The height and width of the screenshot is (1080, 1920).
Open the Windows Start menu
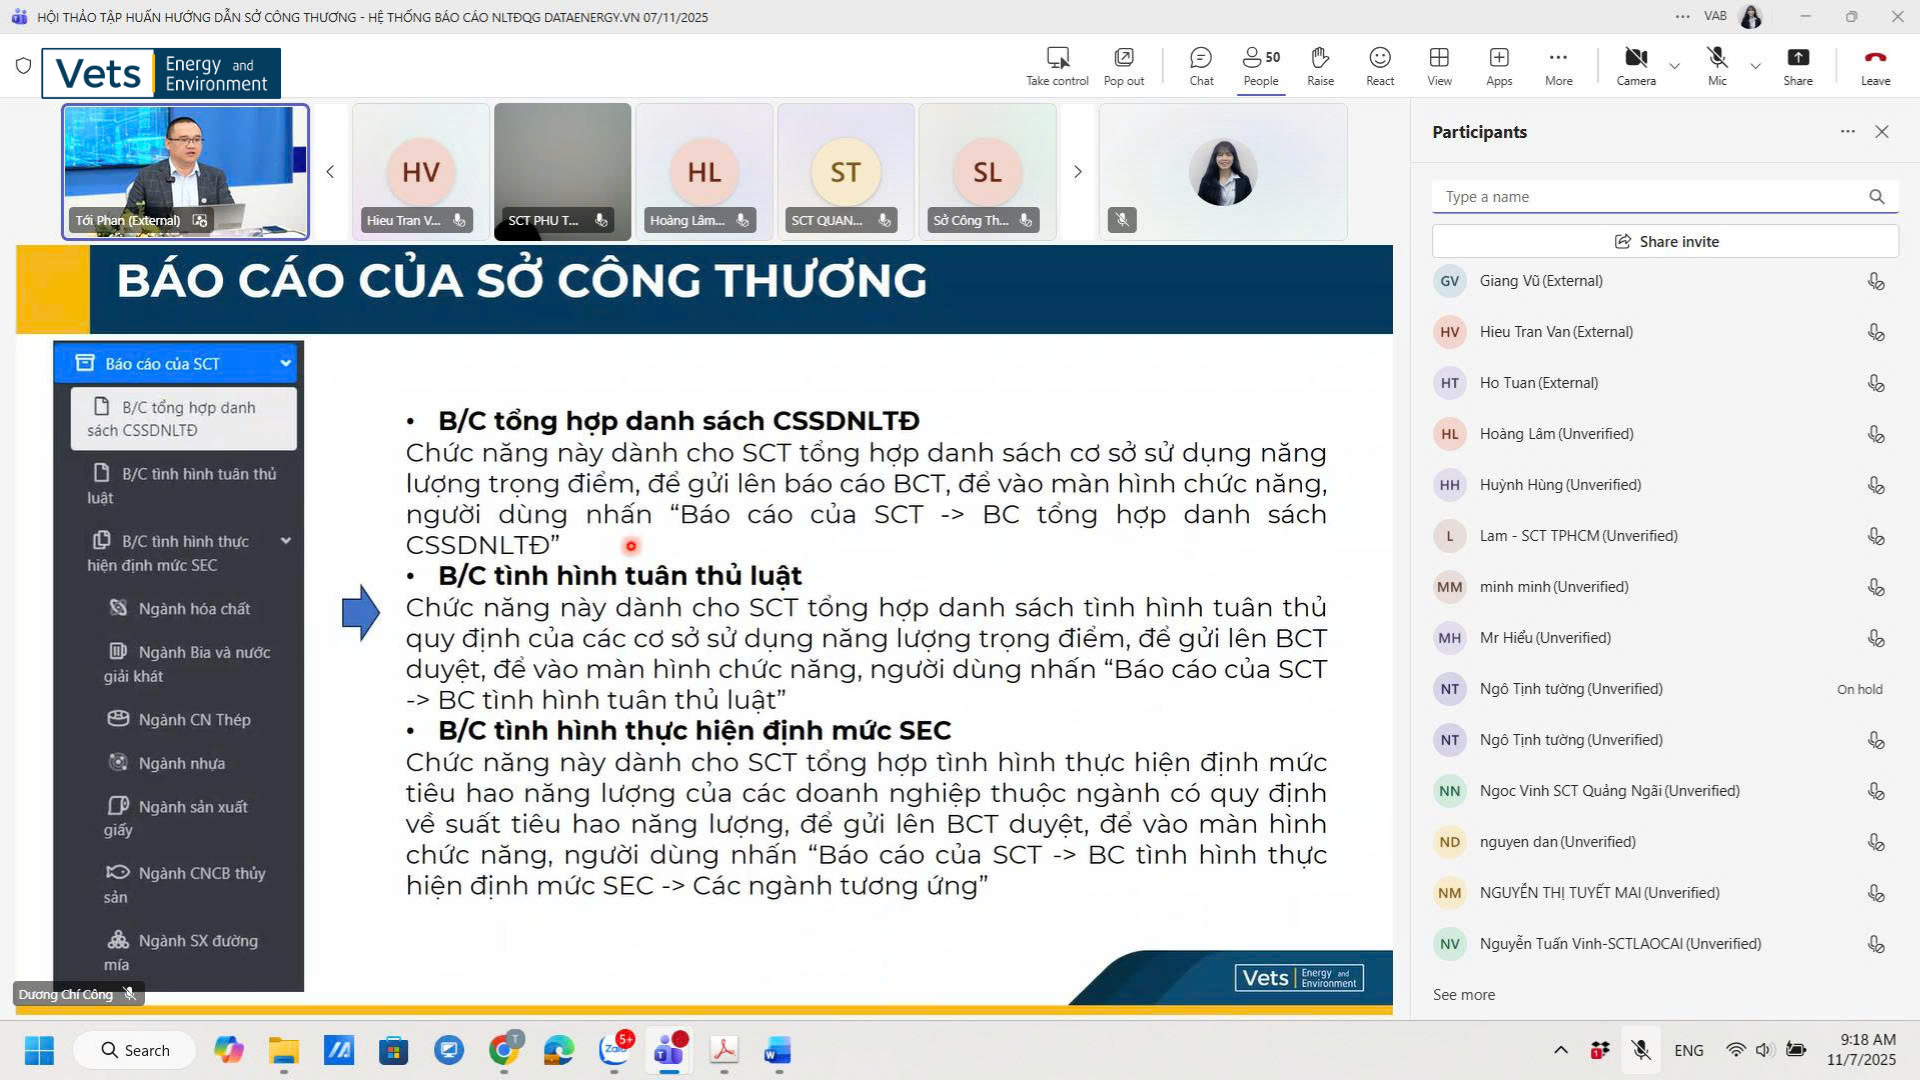click(x=39, y=1051)
